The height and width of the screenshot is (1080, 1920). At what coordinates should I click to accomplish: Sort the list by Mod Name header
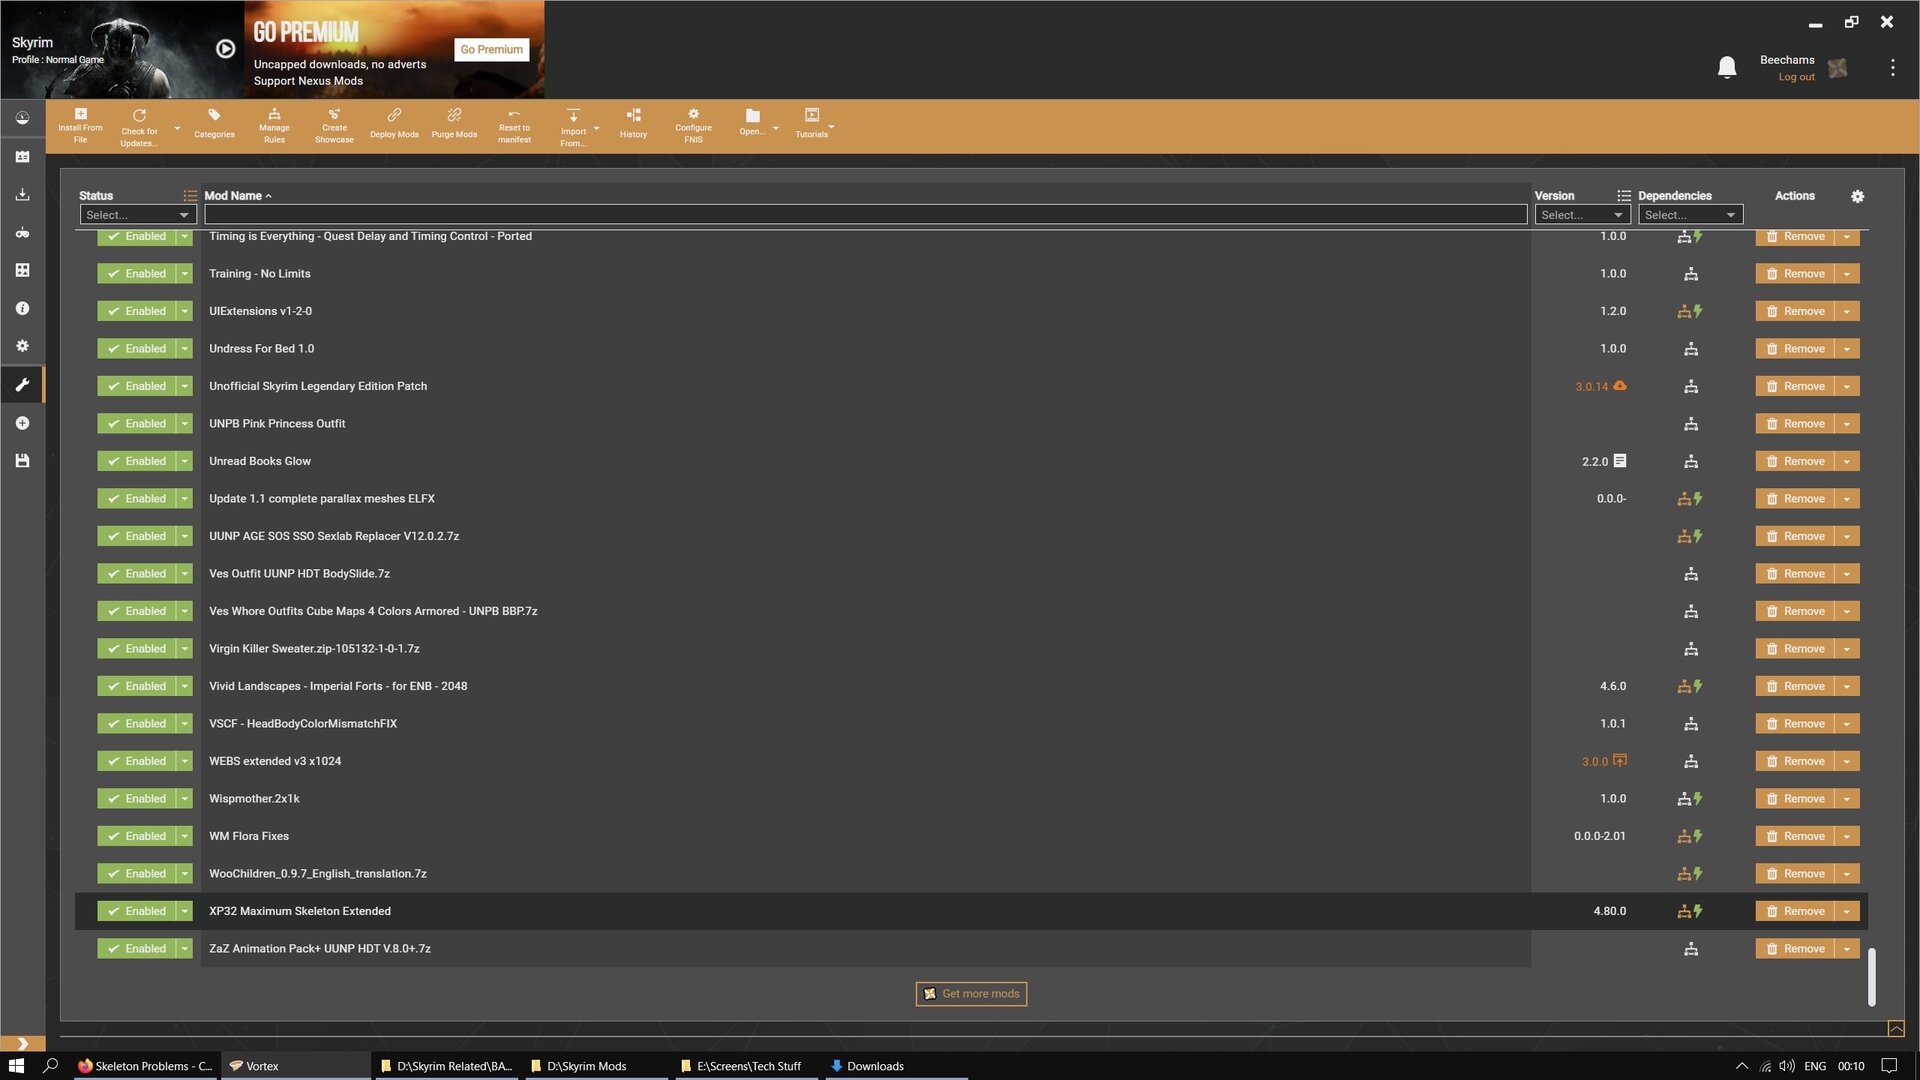(238, 196)
